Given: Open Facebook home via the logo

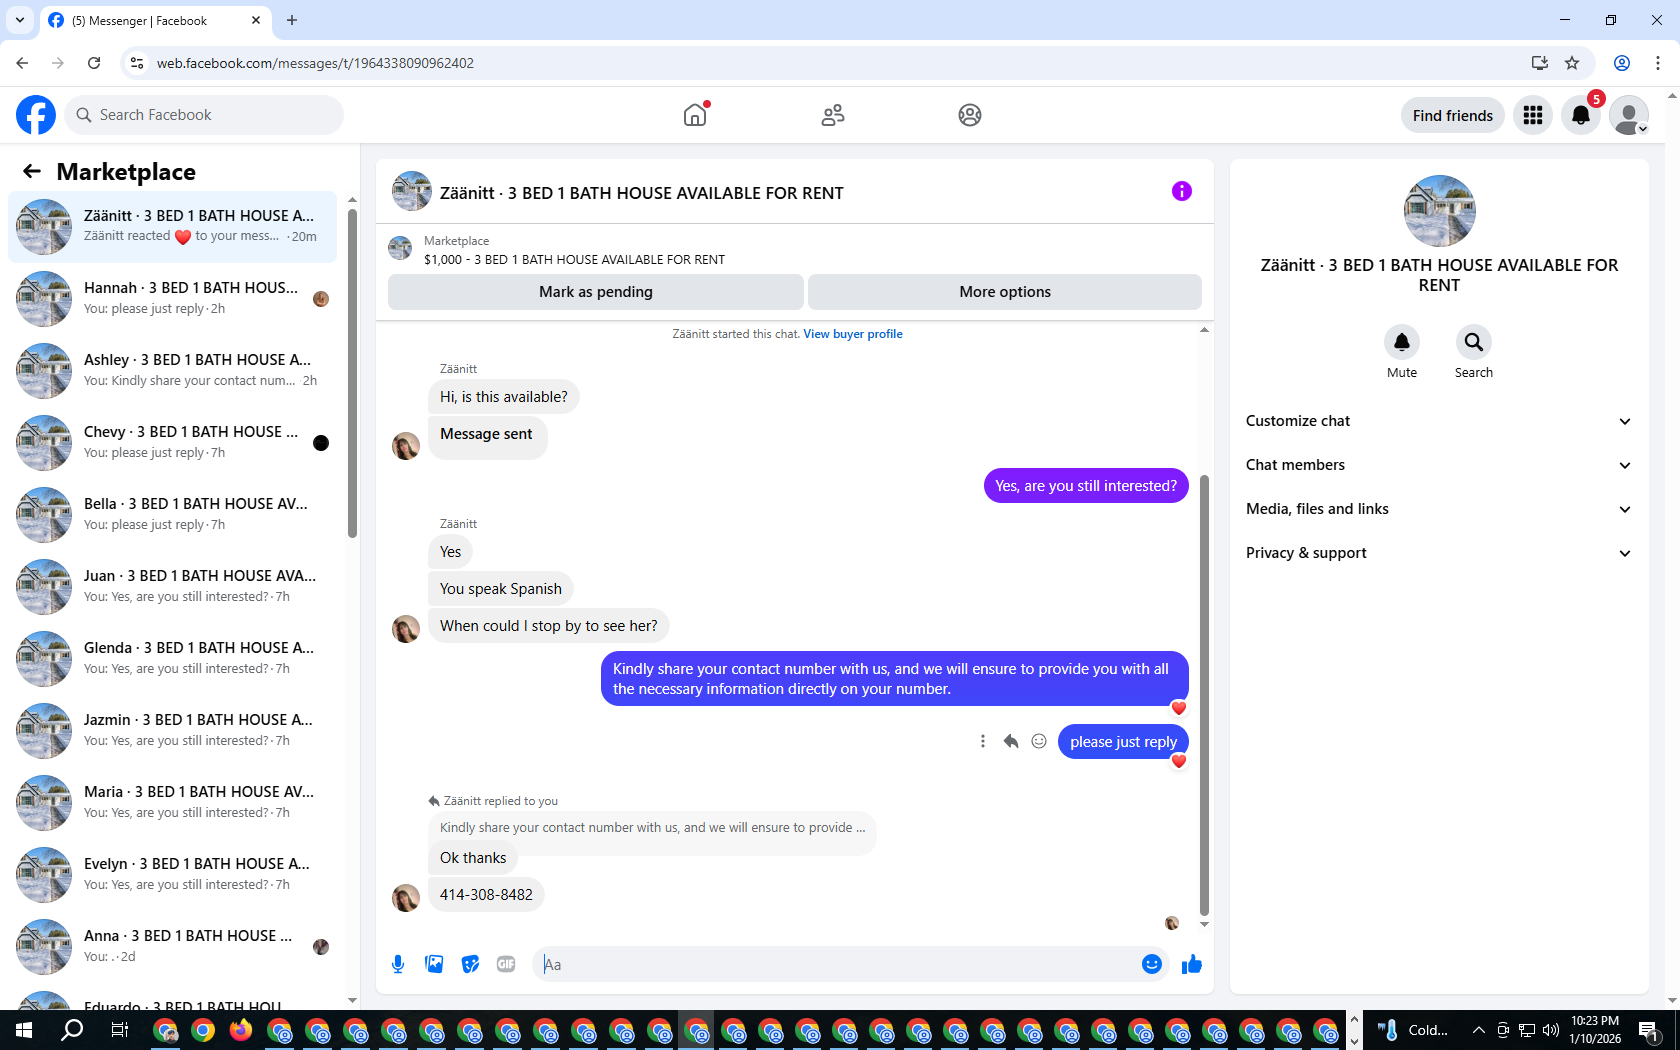Looking at the screenshot, I should pyautogui.click(x=36, y=115).
